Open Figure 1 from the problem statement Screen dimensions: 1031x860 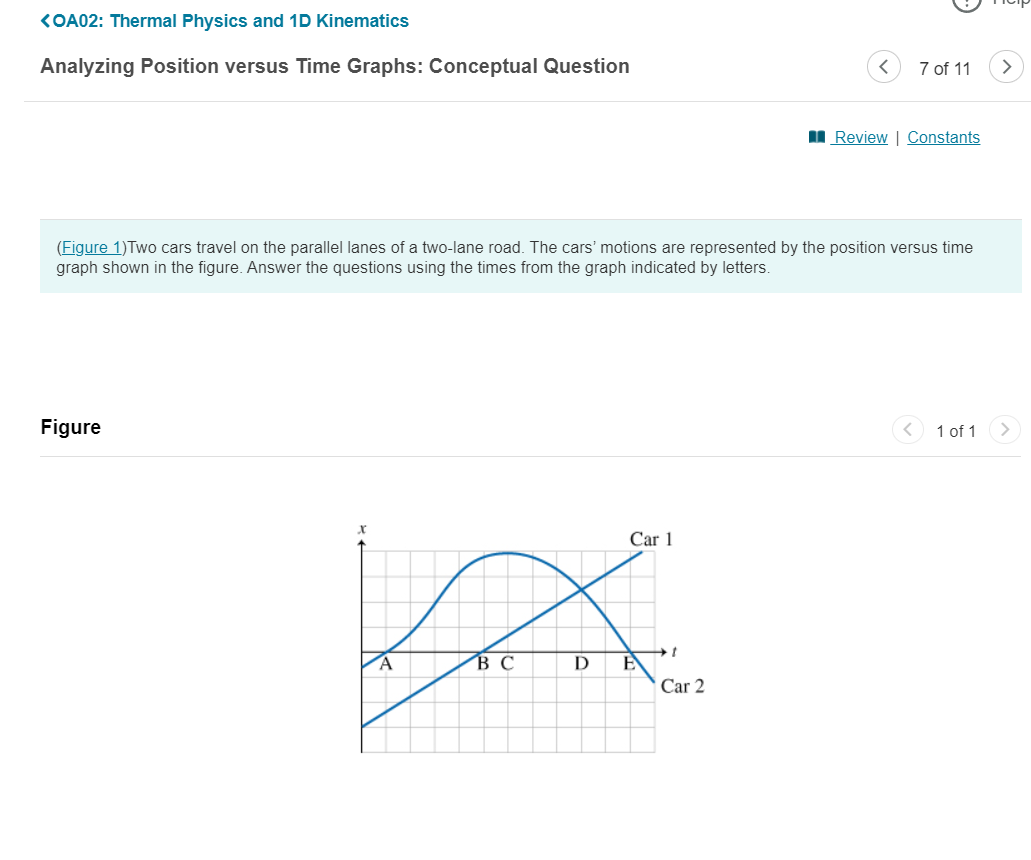pos(90,247)
